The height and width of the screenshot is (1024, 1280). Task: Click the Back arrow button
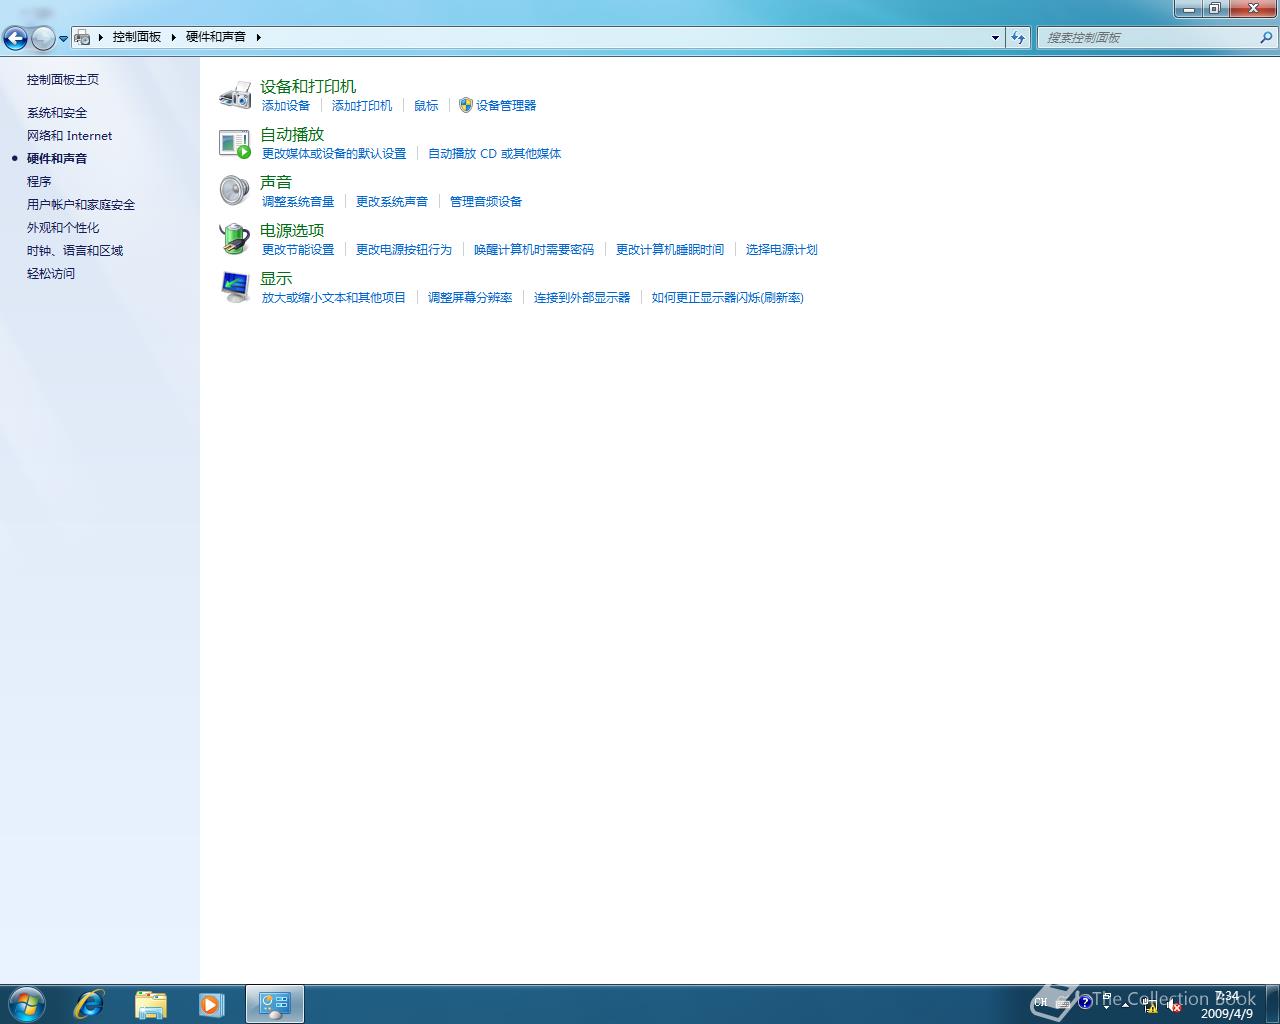click(15, 38)
